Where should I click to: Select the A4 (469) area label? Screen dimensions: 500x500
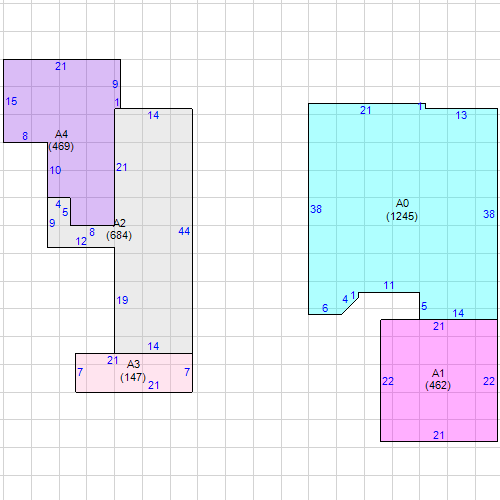tap(61, 140)
